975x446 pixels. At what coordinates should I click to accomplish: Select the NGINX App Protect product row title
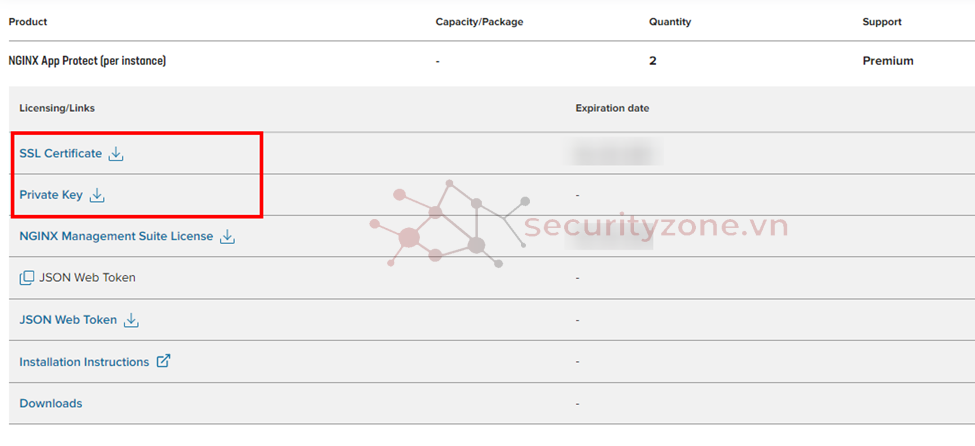click(87, 61)
